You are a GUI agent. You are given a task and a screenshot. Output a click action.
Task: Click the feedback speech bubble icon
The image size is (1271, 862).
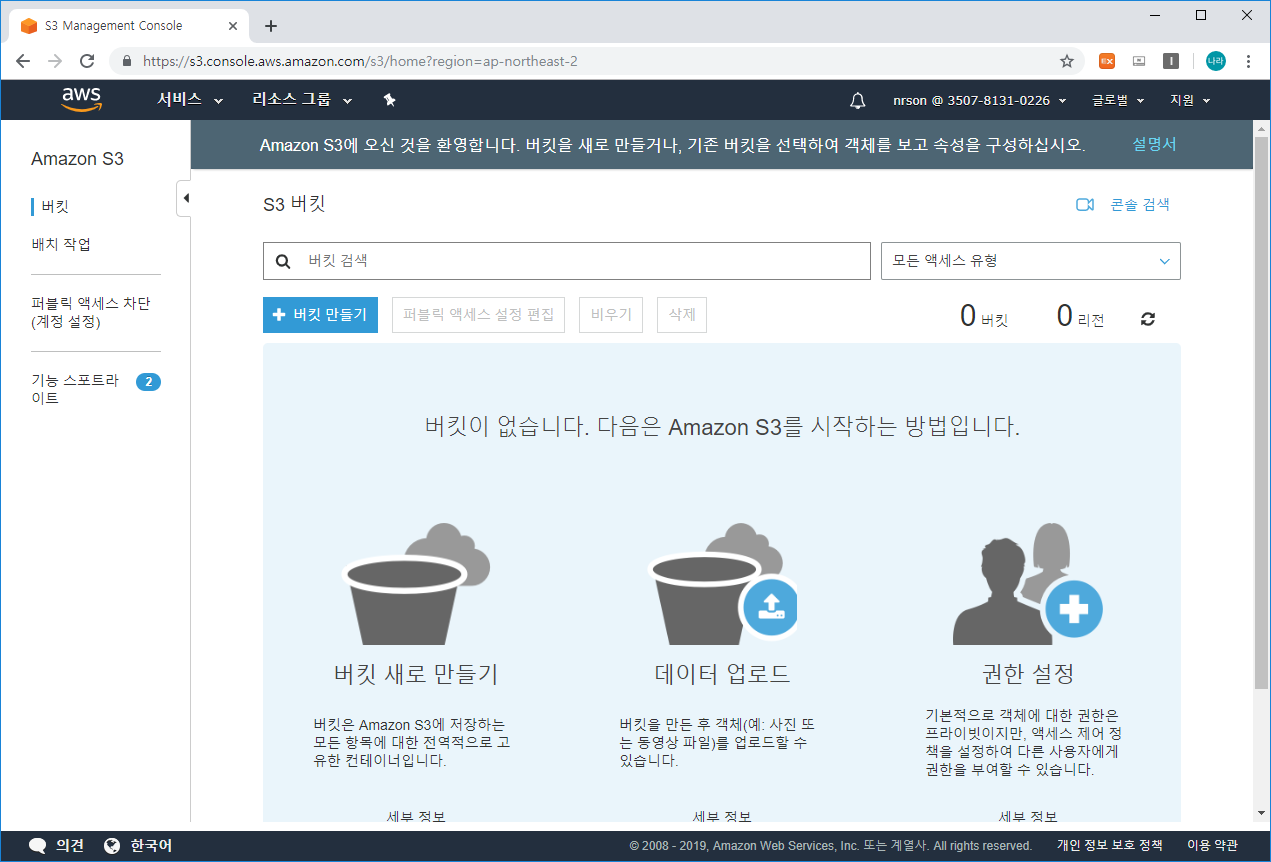38,845
